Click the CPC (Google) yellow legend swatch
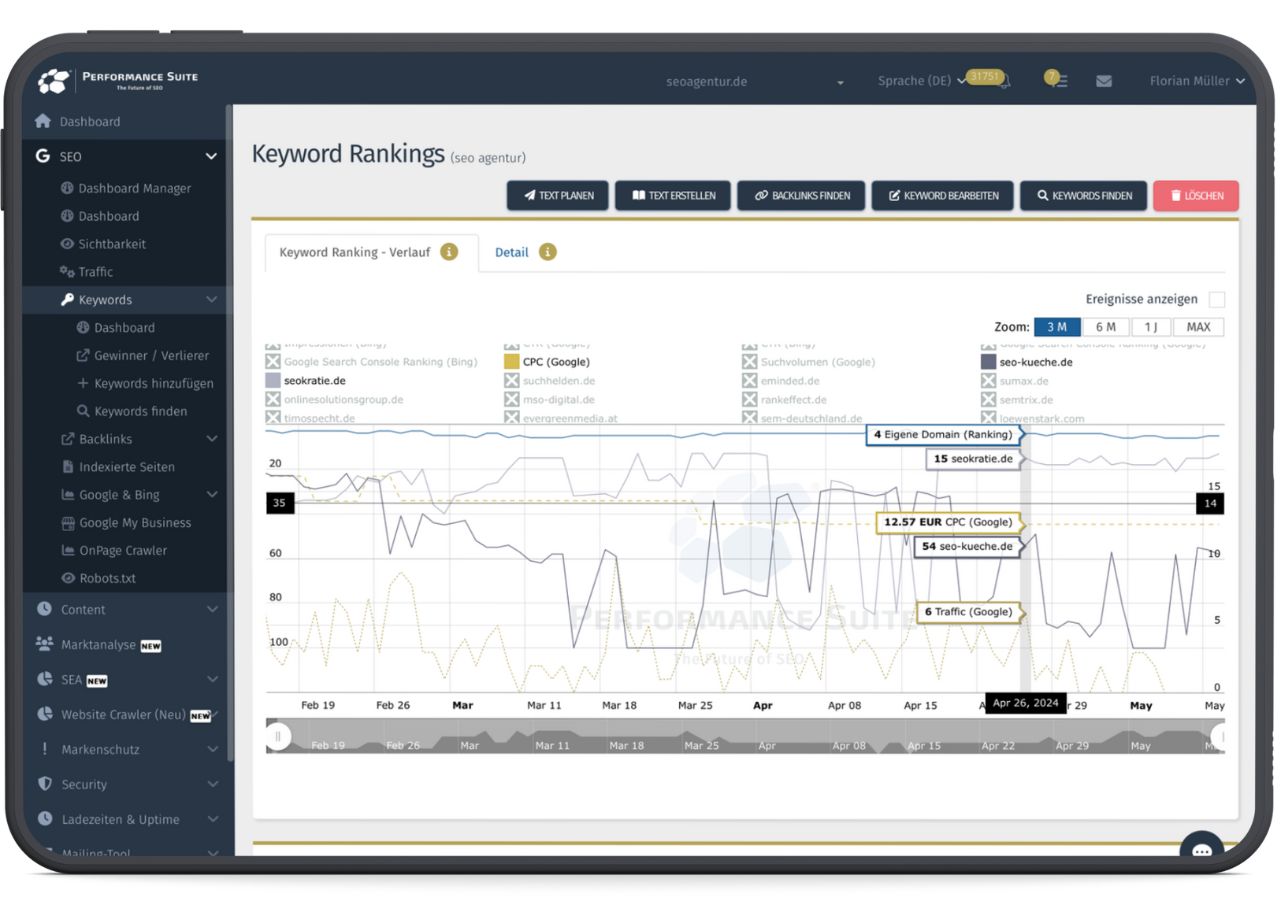Image resolution: width=1280 pixels, height=924 pixels. tap(511, 362)
